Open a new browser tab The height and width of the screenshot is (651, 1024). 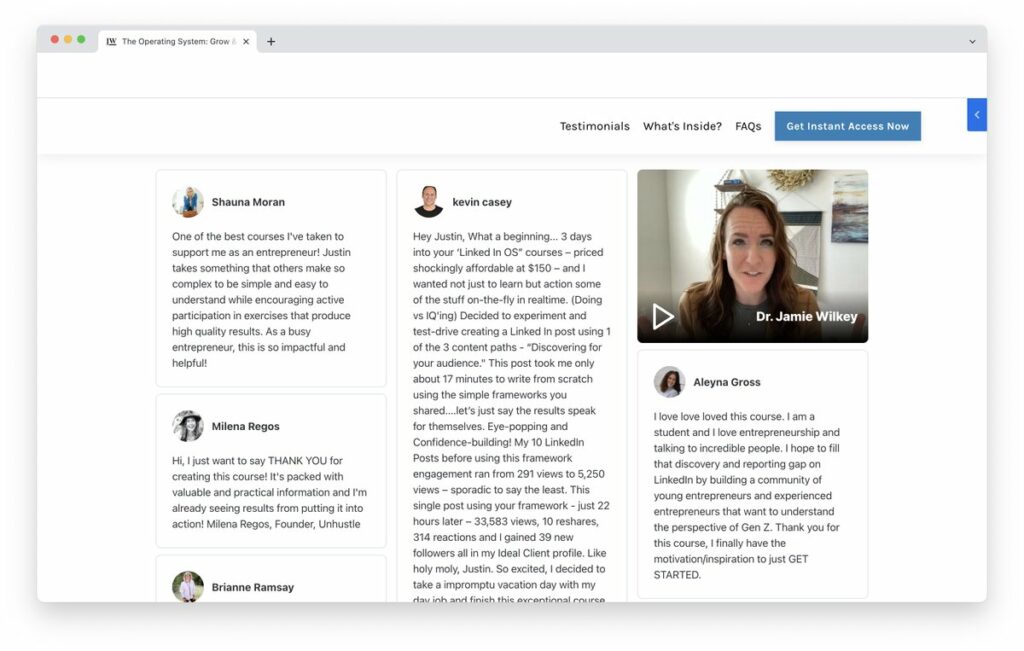coord(271,42)
